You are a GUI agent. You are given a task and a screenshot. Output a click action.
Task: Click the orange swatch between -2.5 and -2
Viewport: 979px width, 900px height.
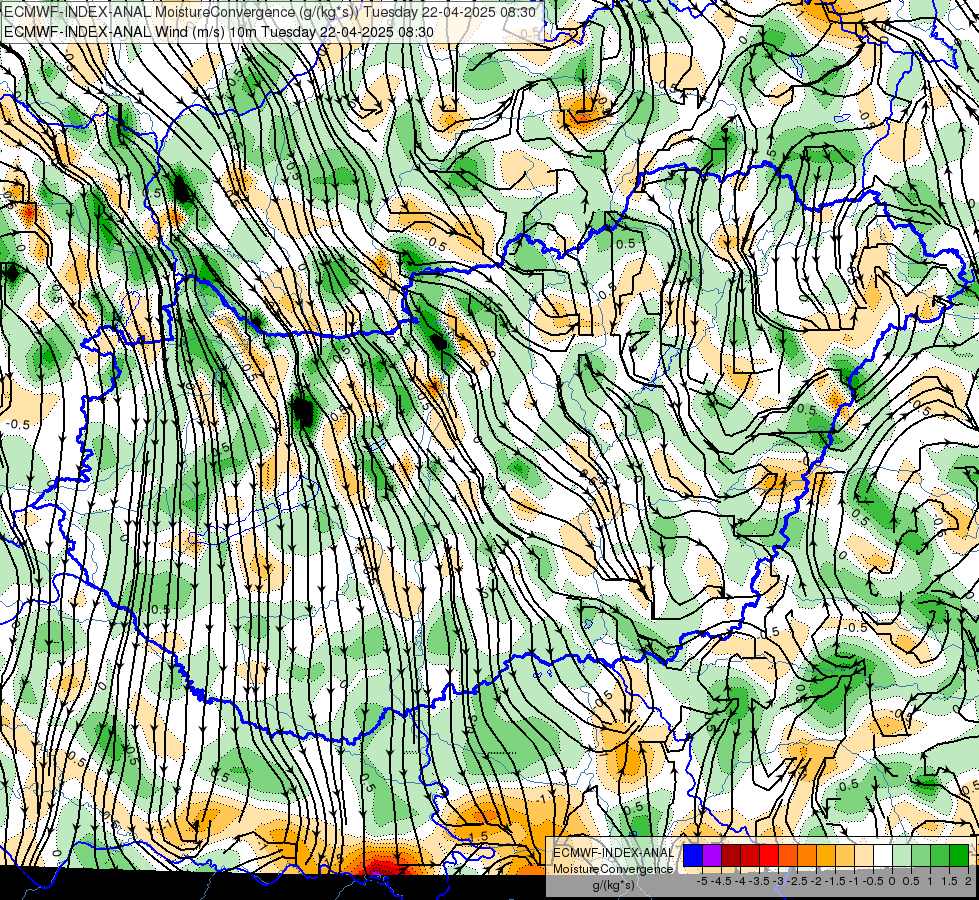[x=807, y=855]
